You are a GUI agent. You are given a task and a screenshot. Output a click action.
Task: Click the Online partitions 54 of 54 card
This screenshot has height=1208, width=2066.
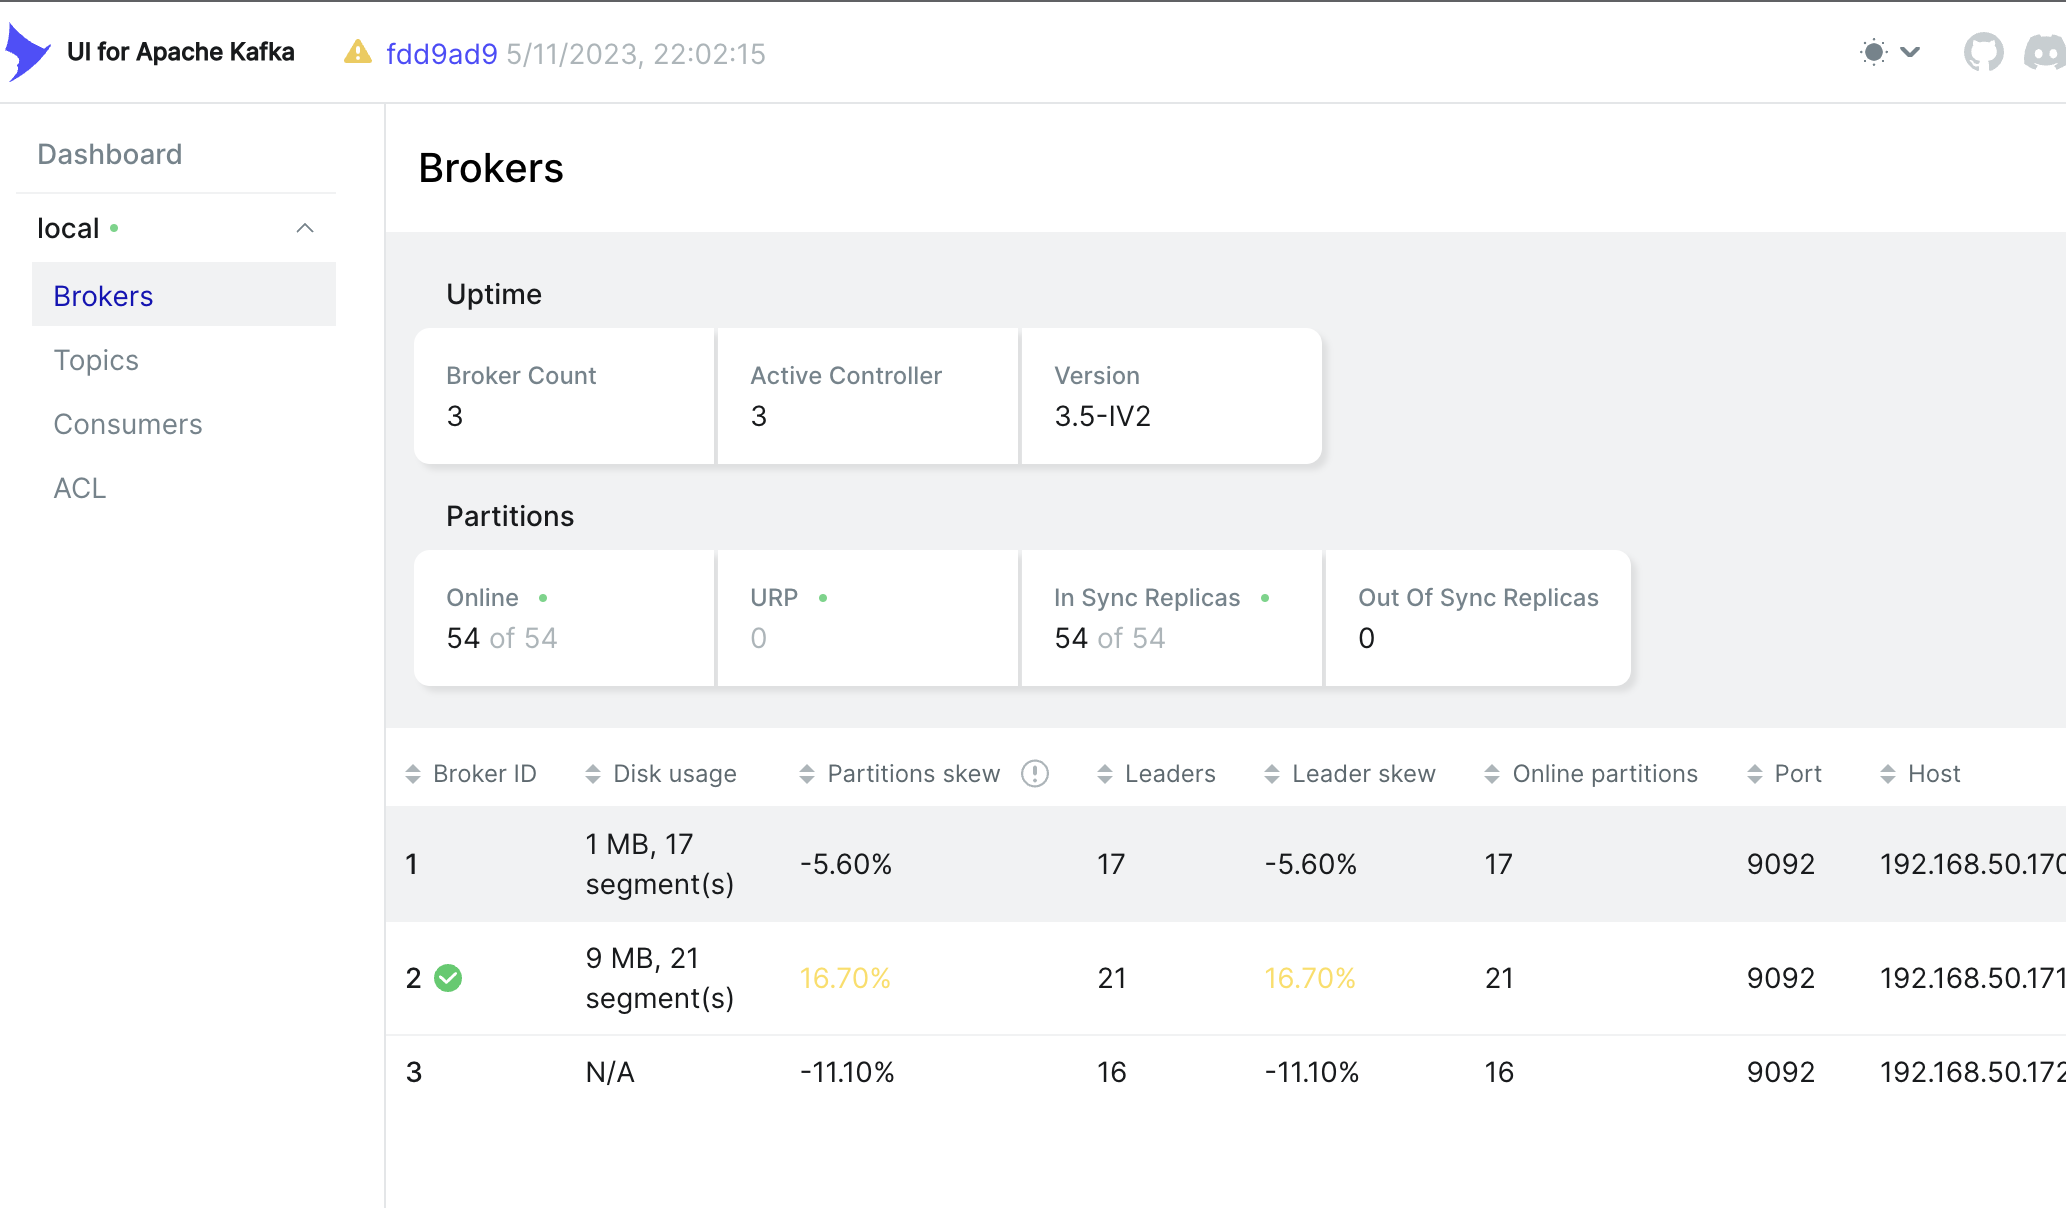click(x=564, y=618)
